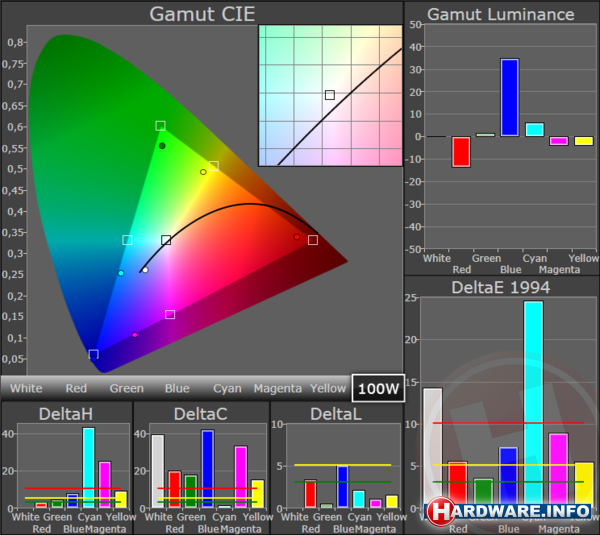Click the cyan bar in DeltaH chart
Image resolution: width=600 pixels, height=535 pixels.
[x=88, y=468]
